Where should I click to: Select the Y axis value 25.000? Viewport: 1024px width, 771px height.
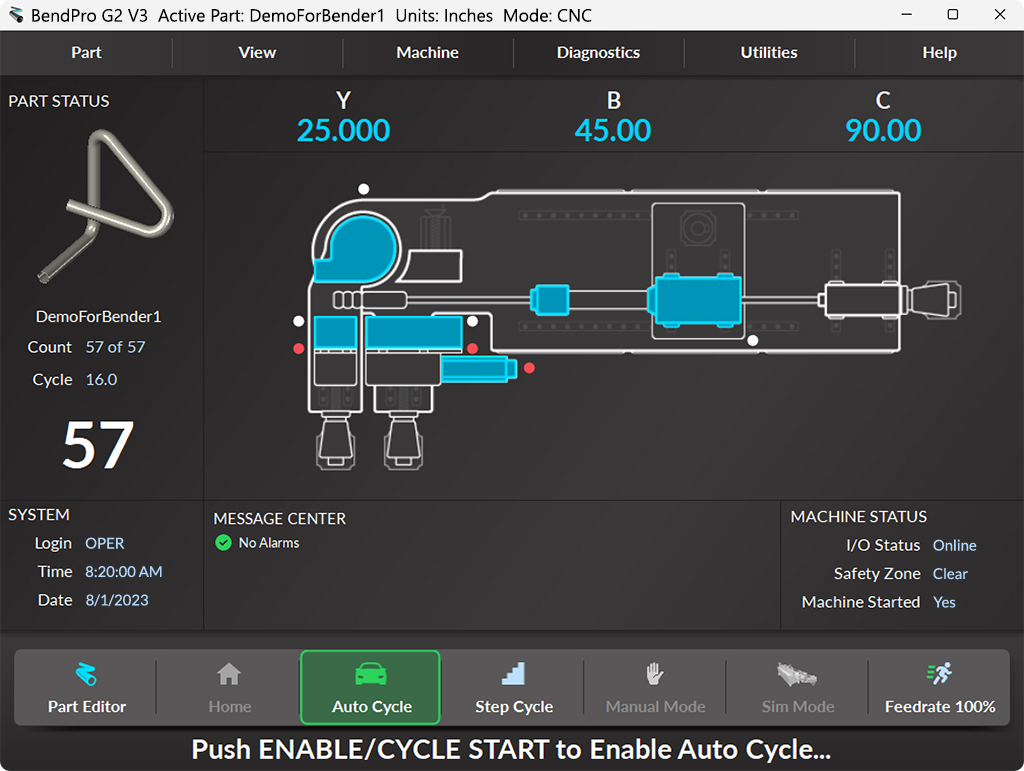(343, 130)
